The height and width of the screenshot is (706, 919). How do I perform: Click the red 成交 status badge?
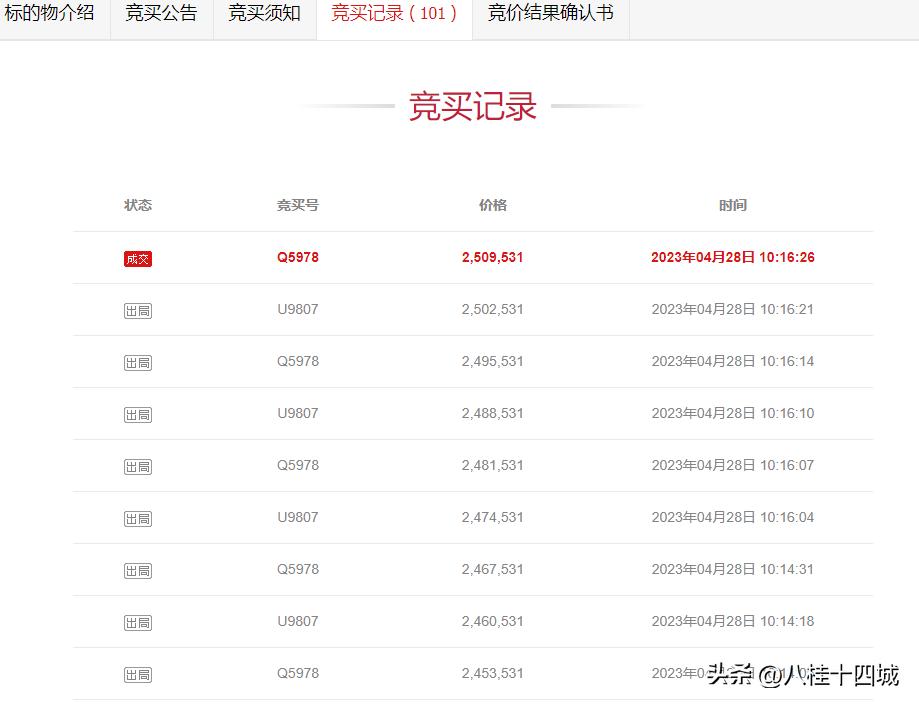click(138, 258)
